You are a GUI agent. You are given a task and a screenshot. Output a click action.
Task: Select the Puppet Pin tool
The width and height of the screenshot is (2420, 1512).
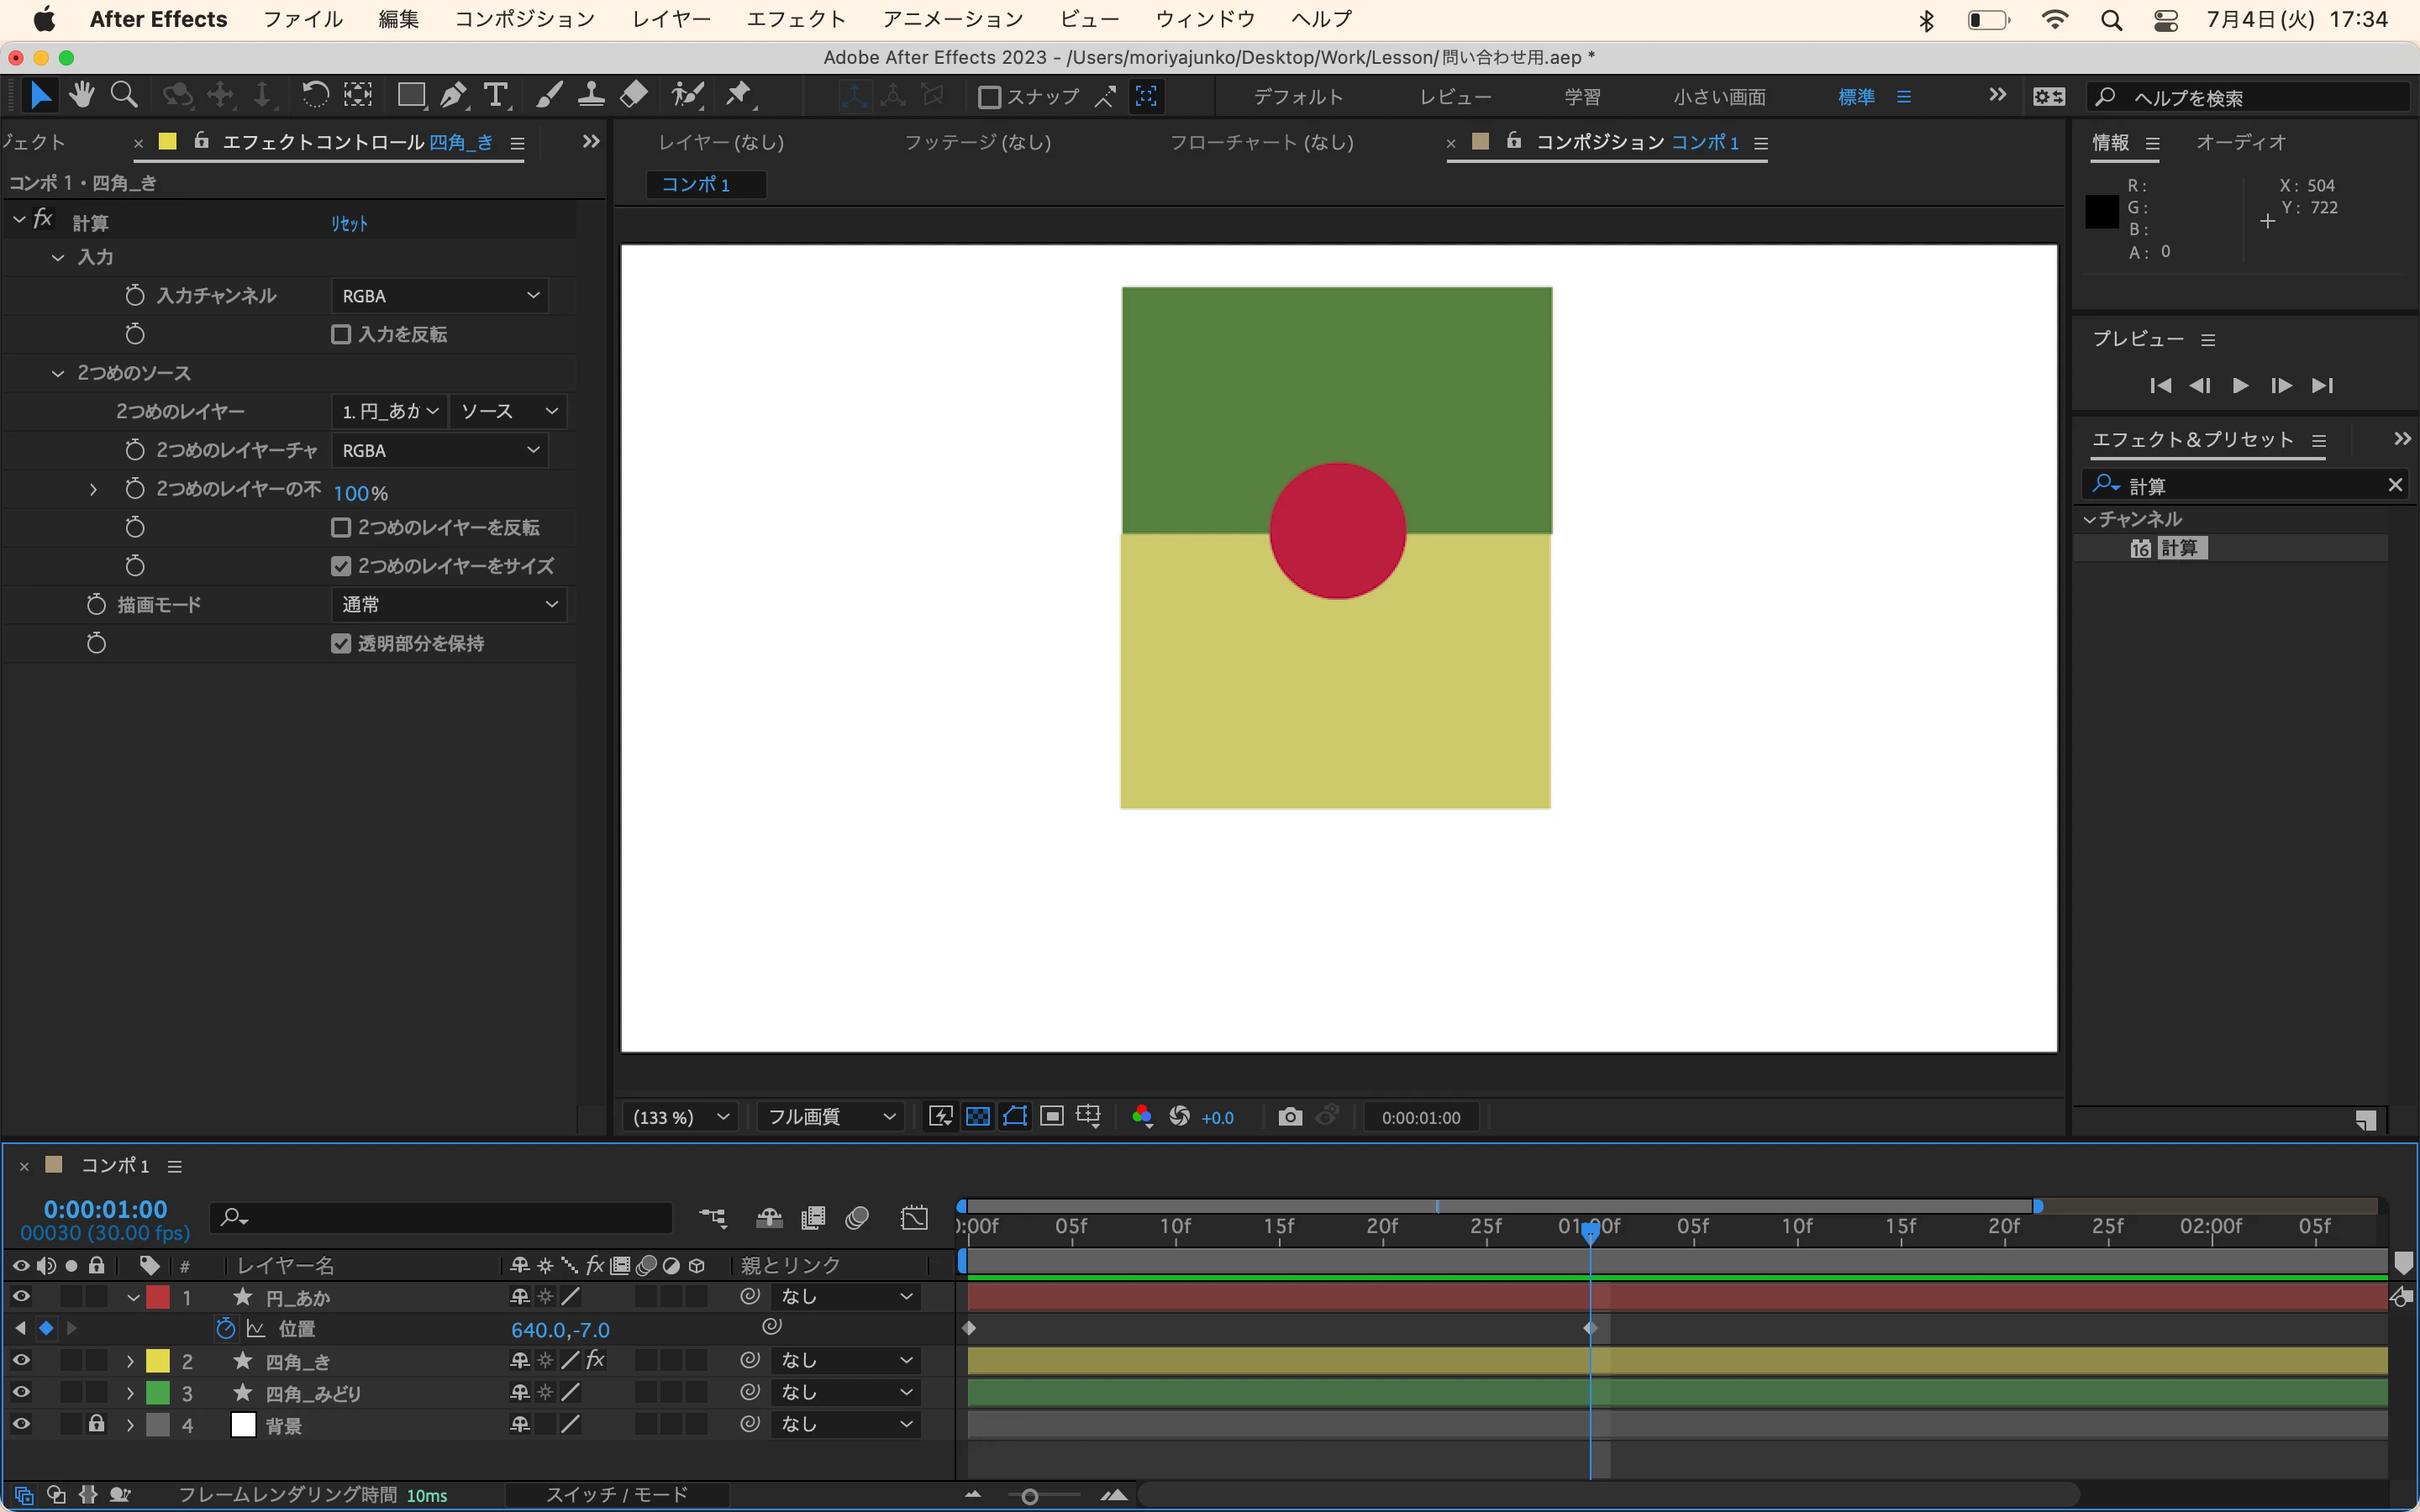pyautogui.click(x=739, y=96)
